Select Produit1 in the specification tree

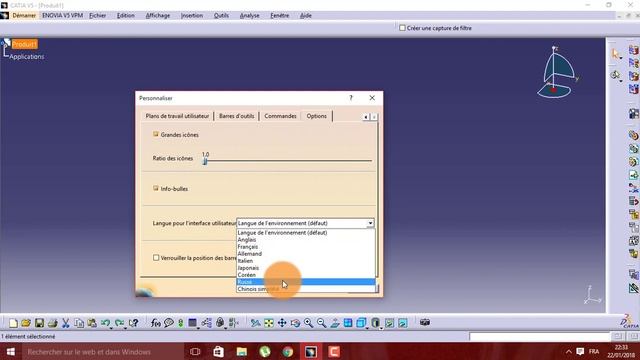[x=24, y=44]
